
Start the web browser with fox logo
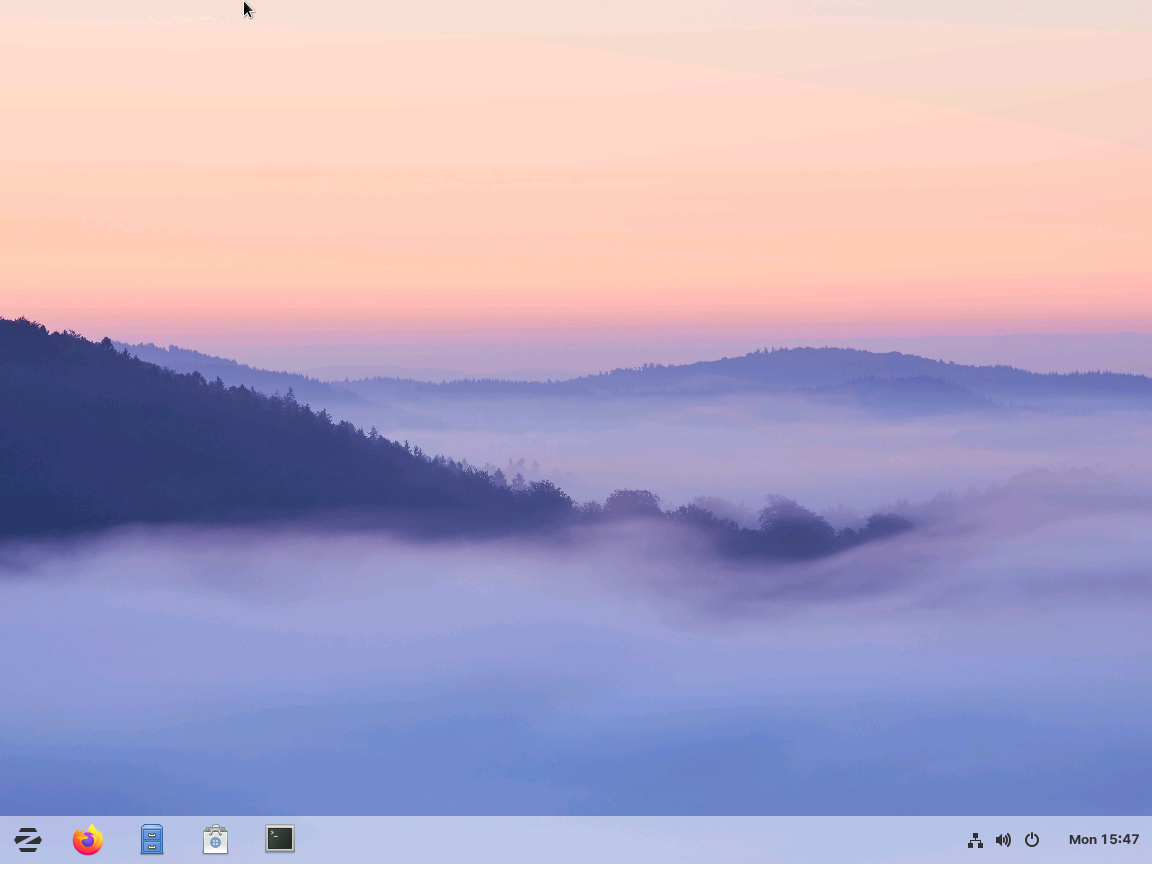click(x=88, y=840)
